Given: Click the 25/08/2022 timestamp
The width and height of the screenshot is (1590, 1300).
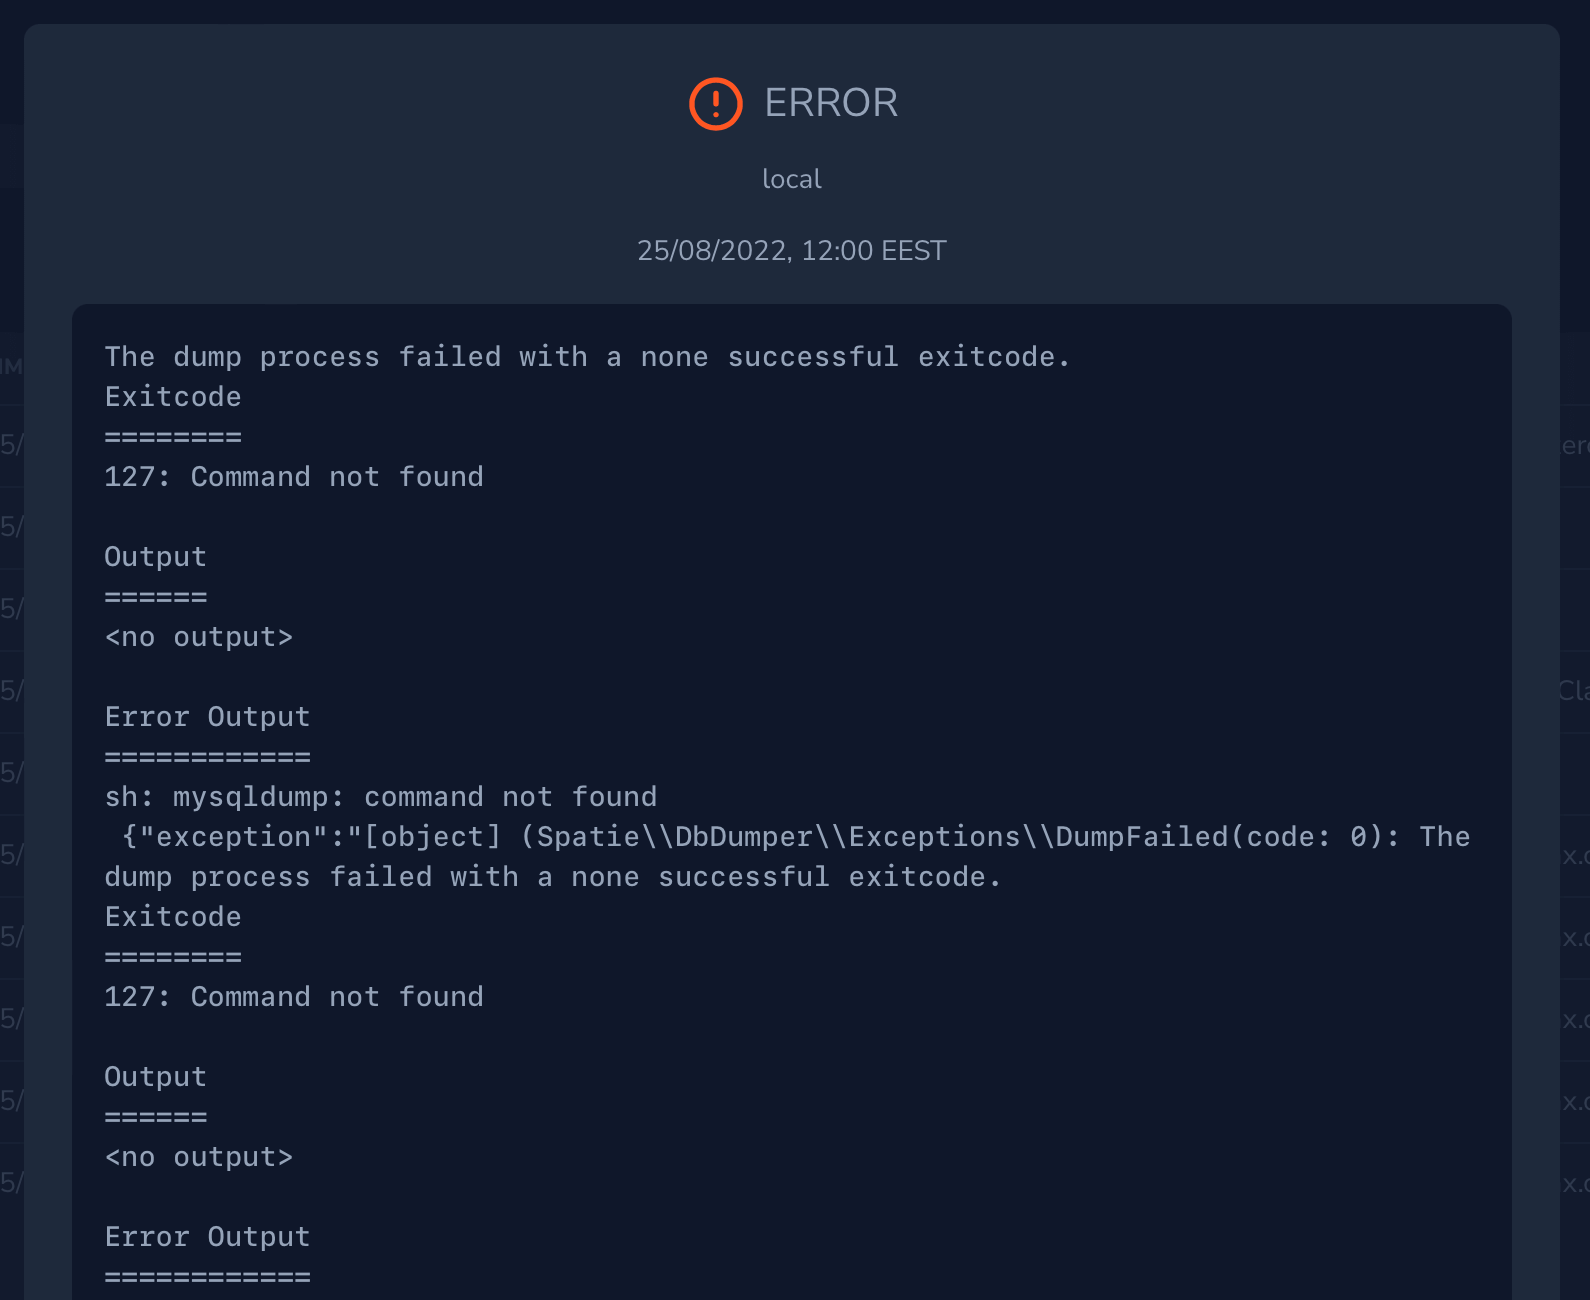Looking at the screenshot, I should (792, 250).
